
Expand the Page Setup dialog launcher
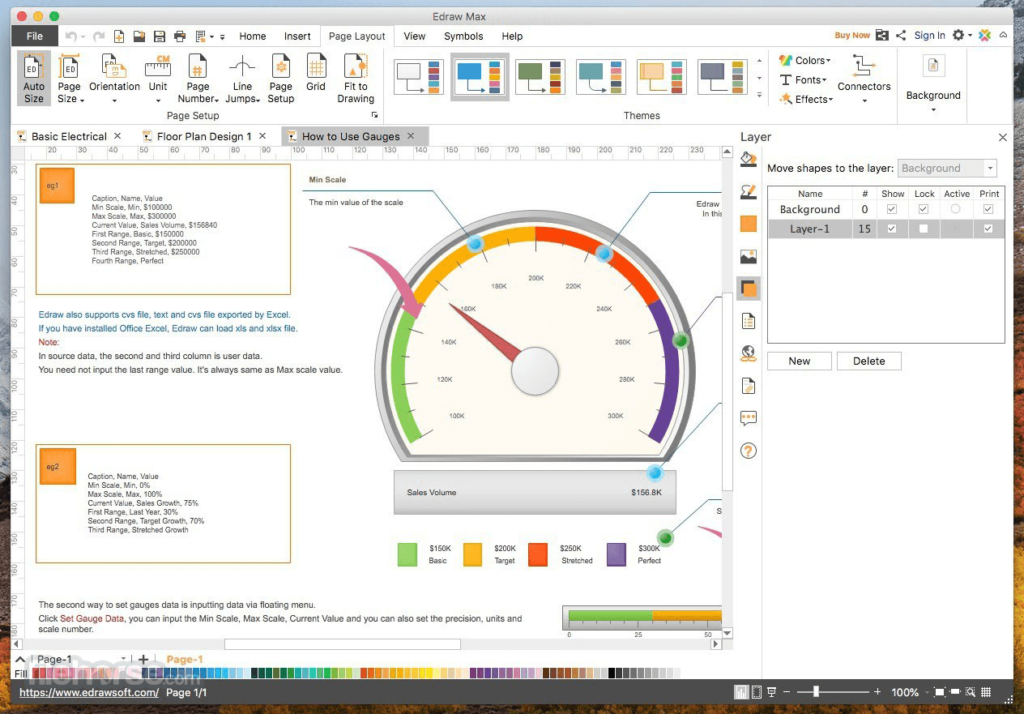coord(375,115)
